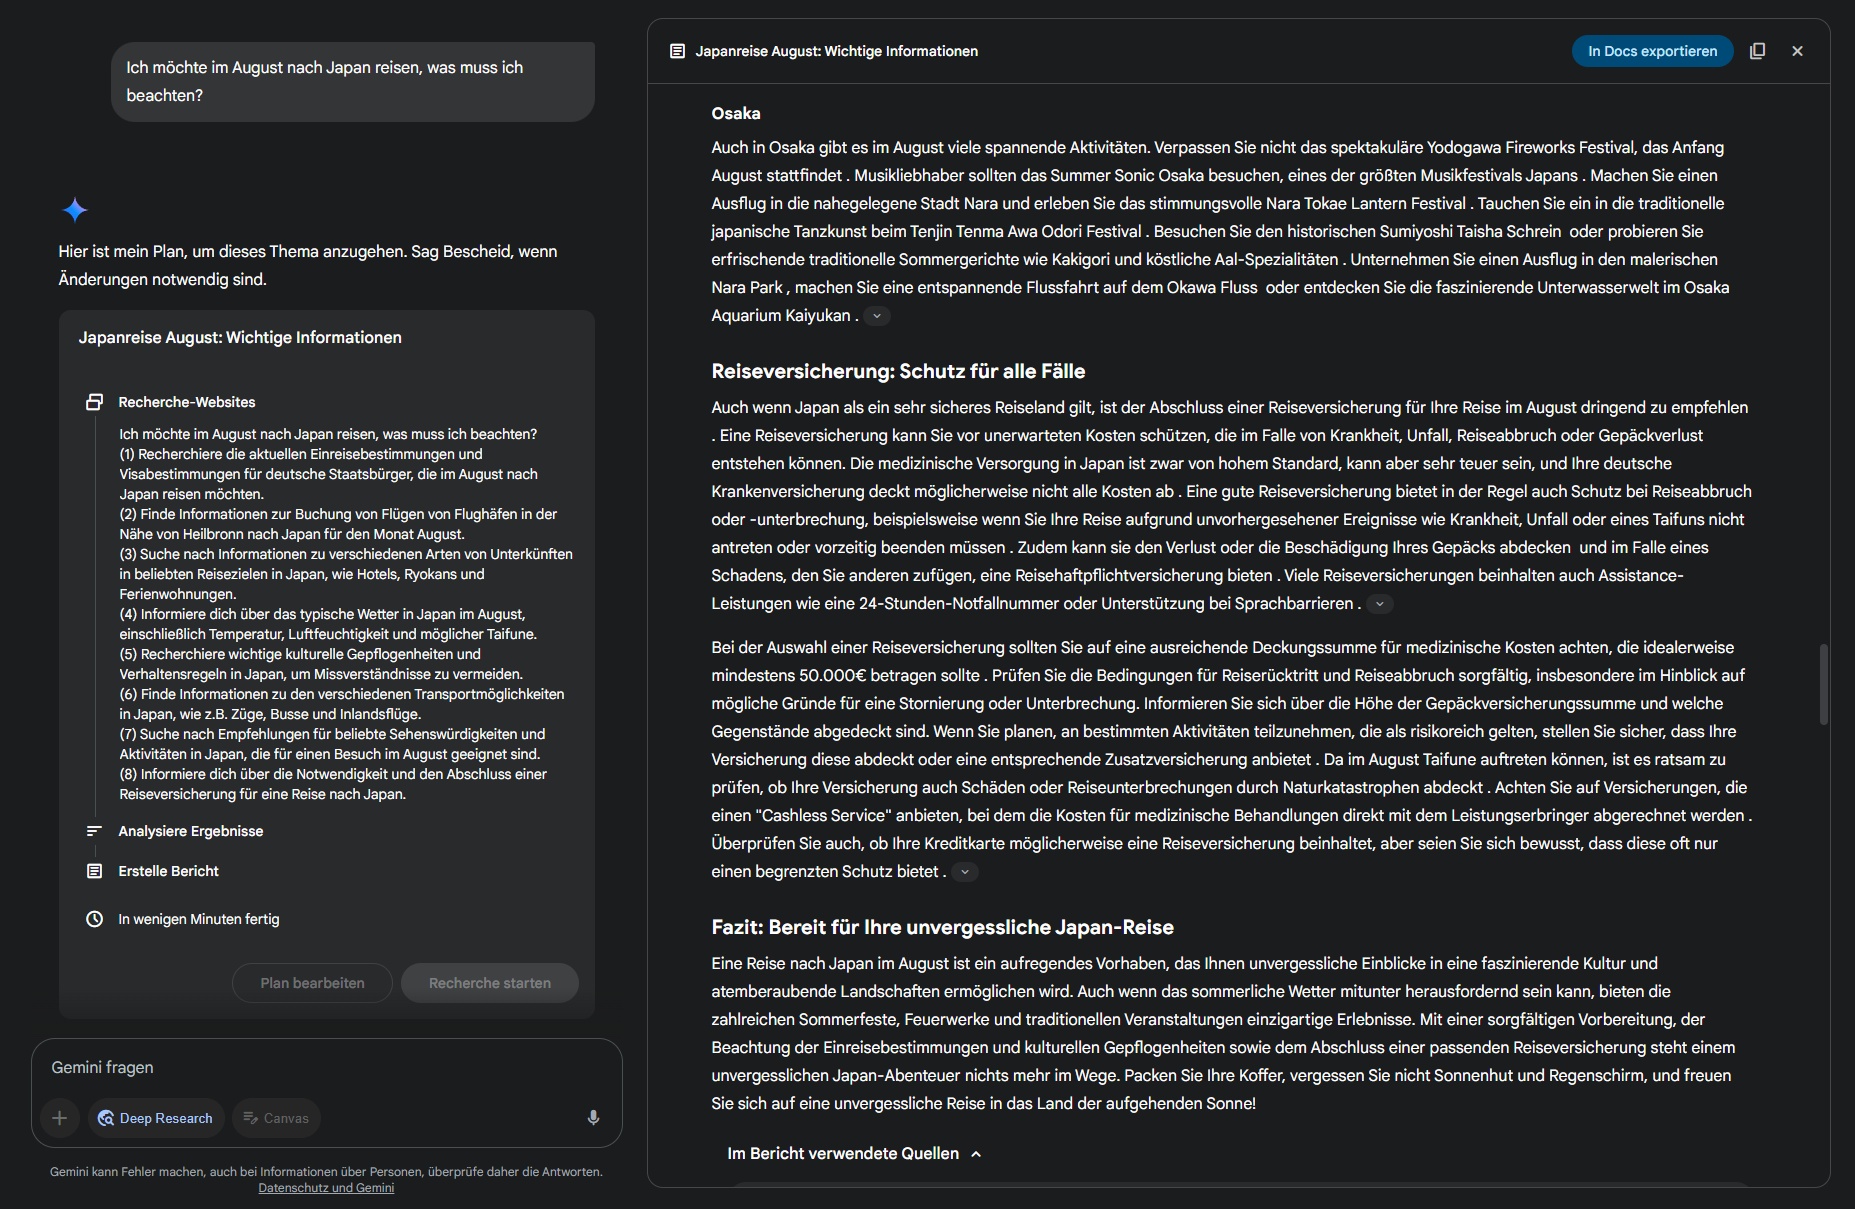The image size is (1855, 1209).
Task: Click the In Docs exportieren button
Action: (x=1652, y=51)
